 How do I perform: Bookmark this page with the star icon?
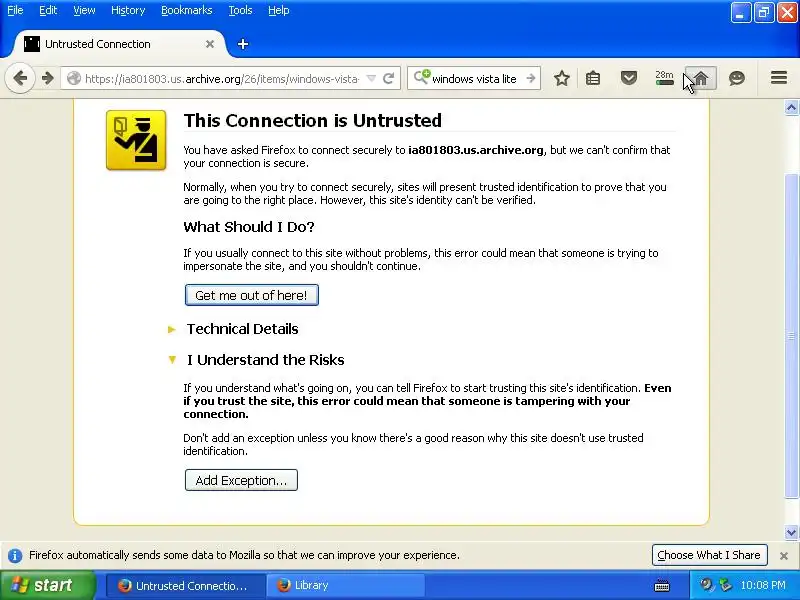click(x=561, y=78)
